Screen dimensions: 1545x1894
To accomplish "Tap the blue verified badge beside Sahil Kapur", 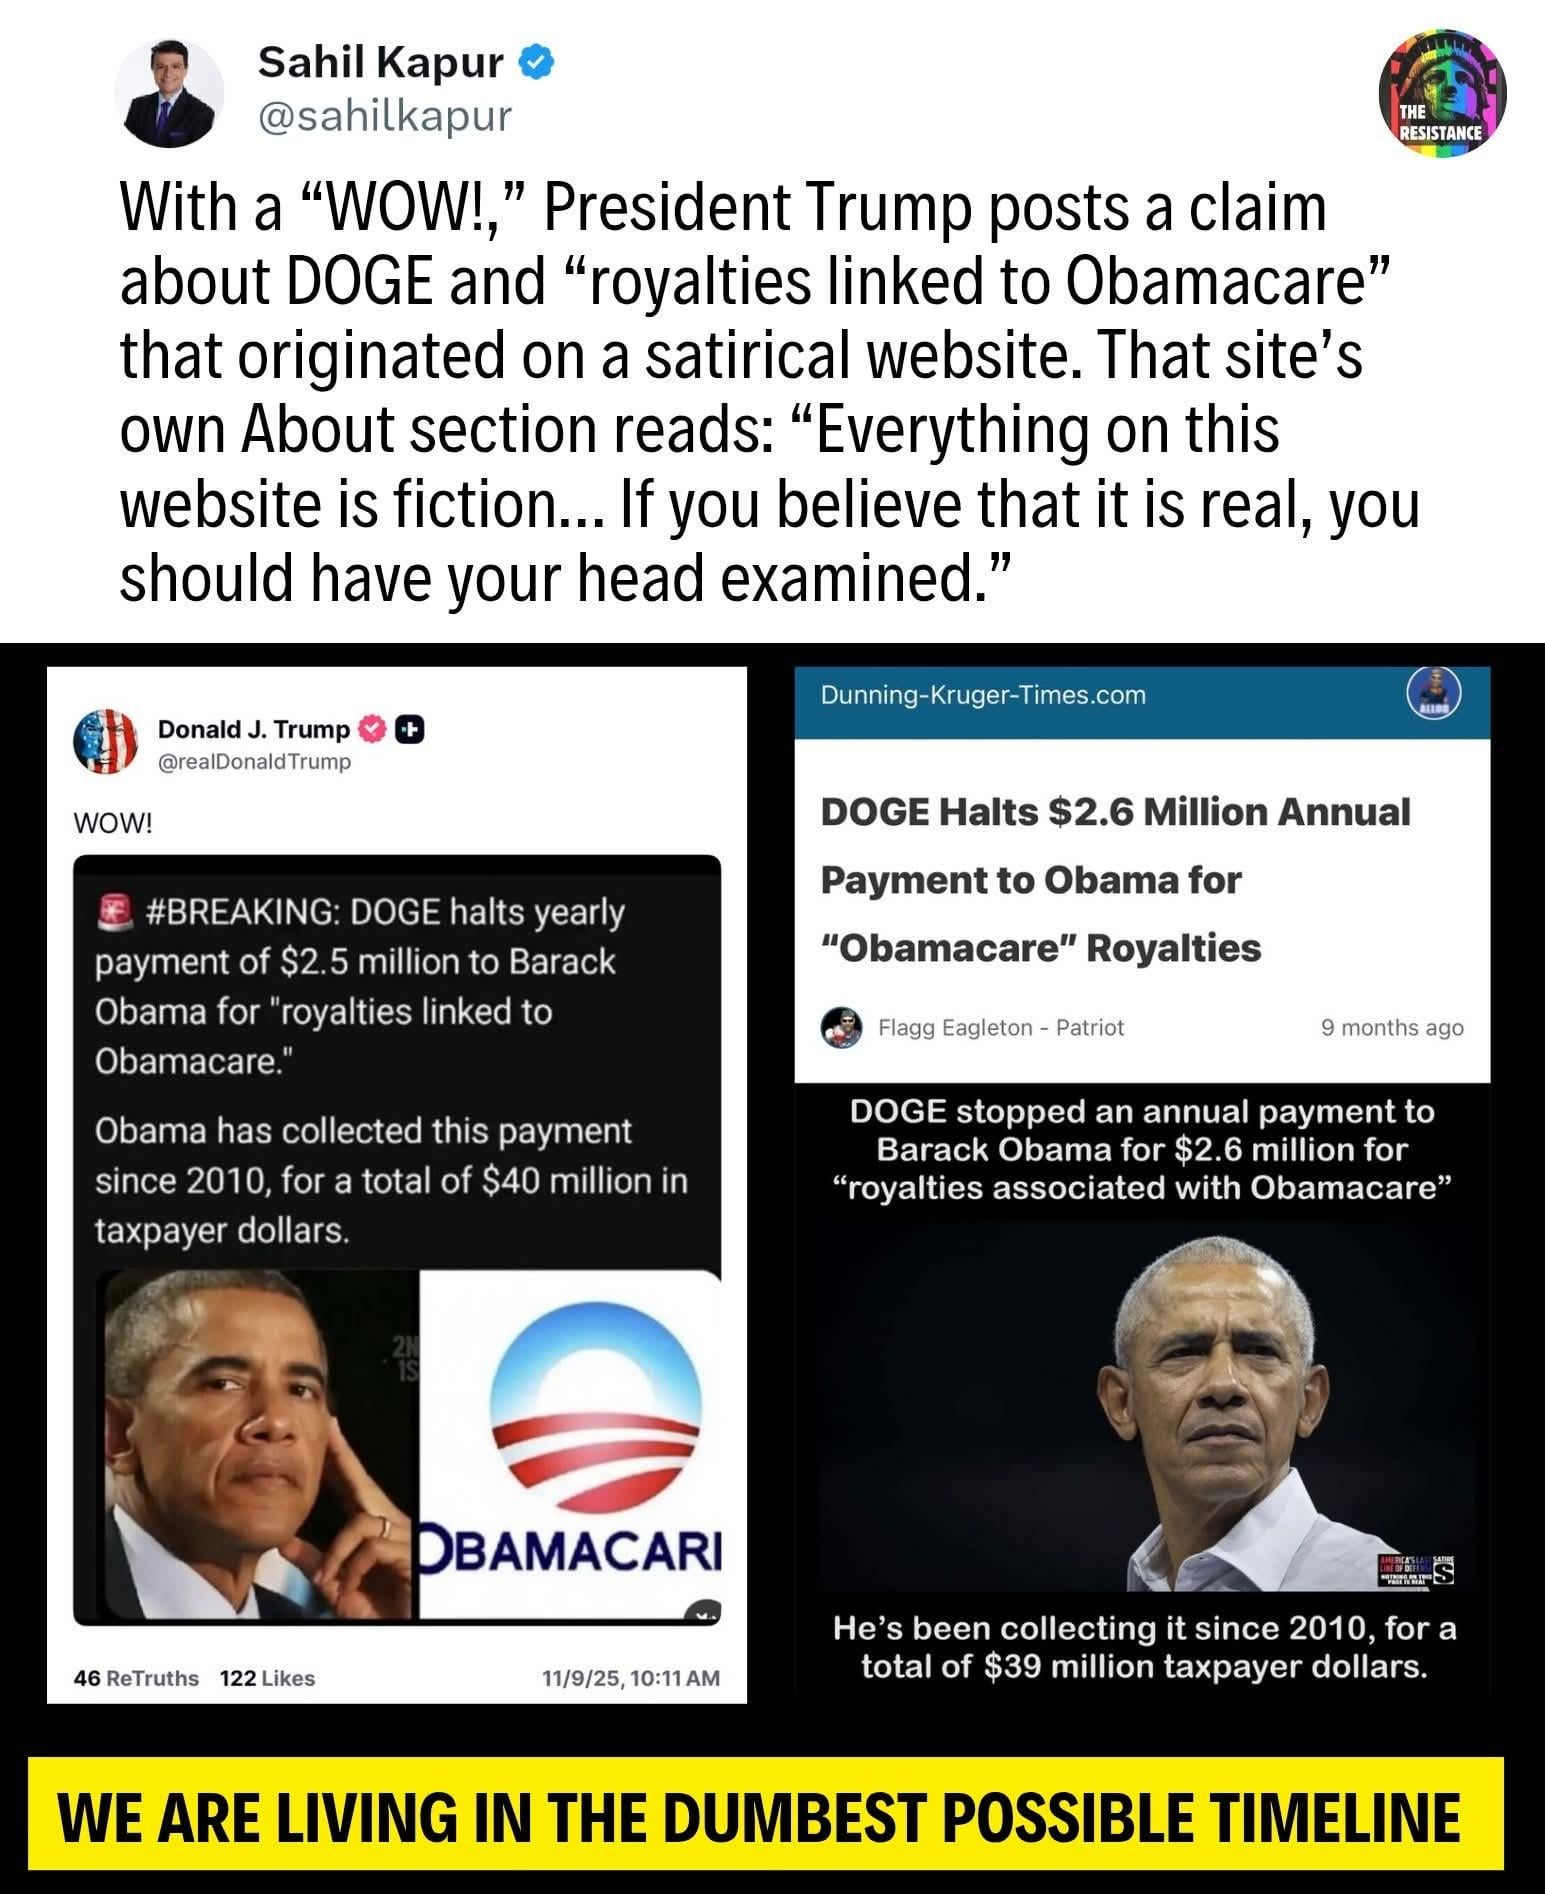I will tap(537, 64).
